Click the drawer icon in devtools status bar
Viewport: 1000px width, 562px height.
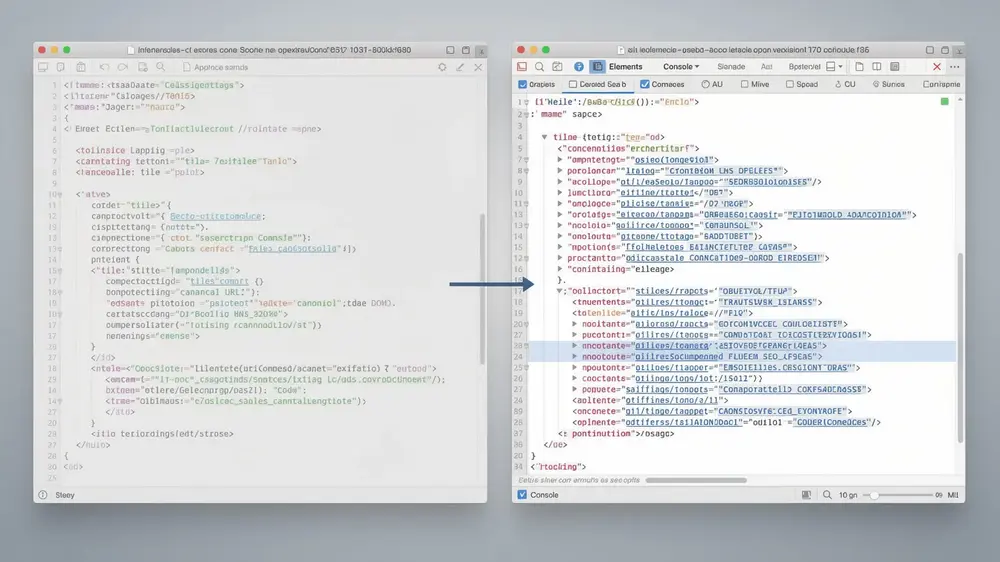(x=806, y=495)
